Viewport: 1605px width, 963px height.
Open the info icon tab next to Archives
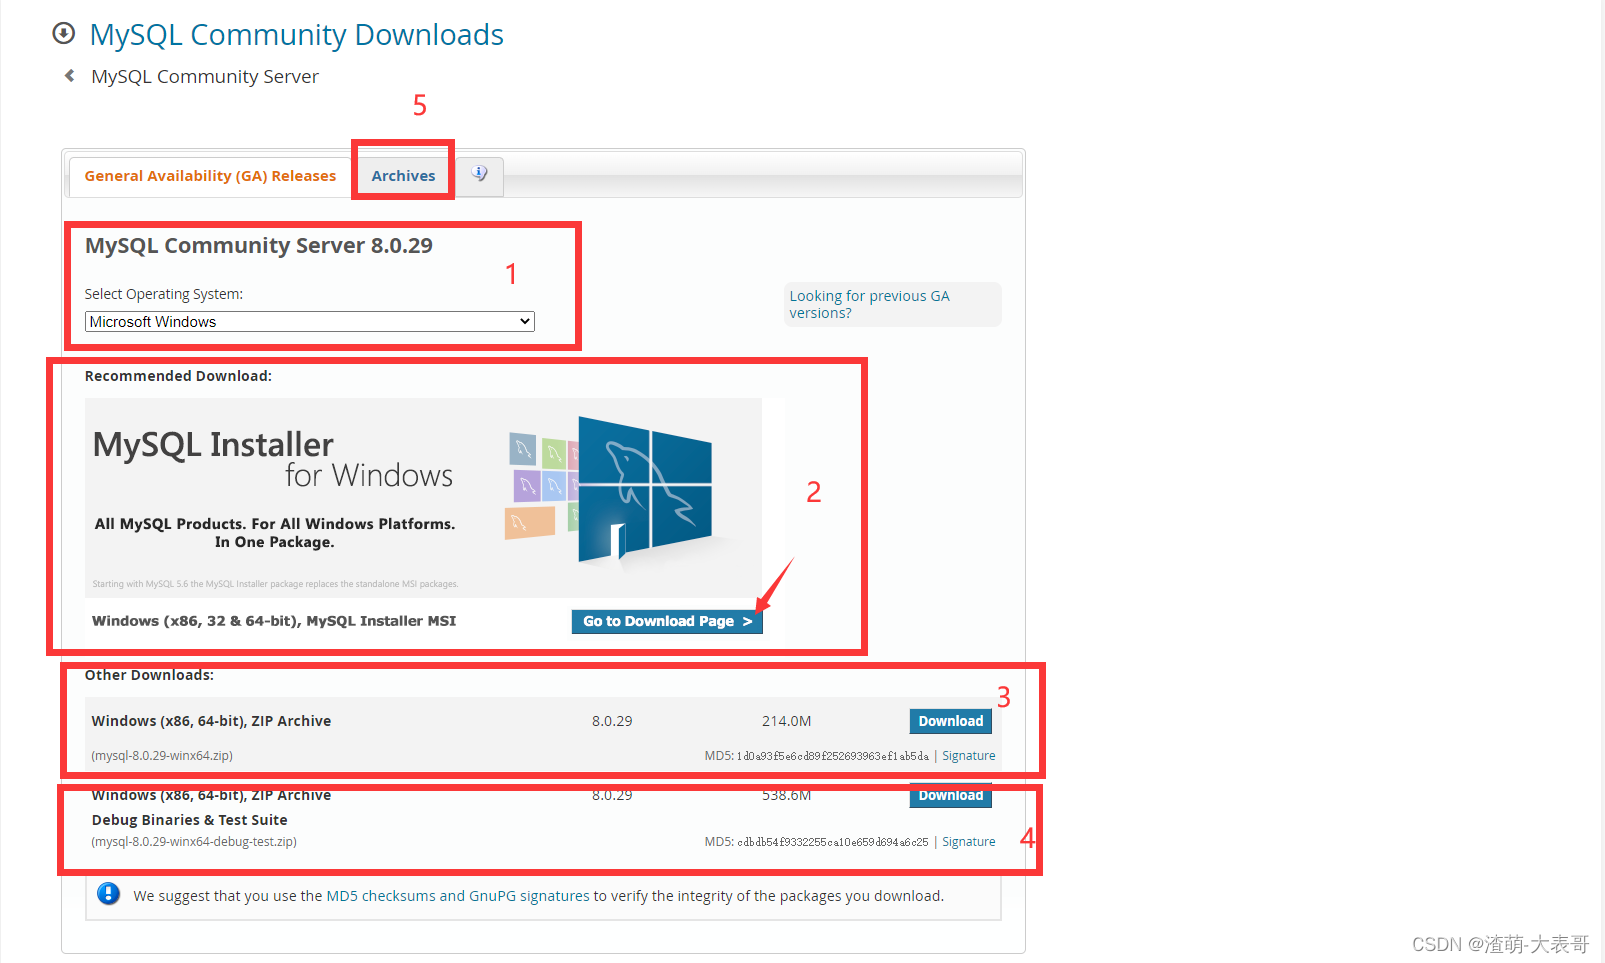tap(480, 174)
